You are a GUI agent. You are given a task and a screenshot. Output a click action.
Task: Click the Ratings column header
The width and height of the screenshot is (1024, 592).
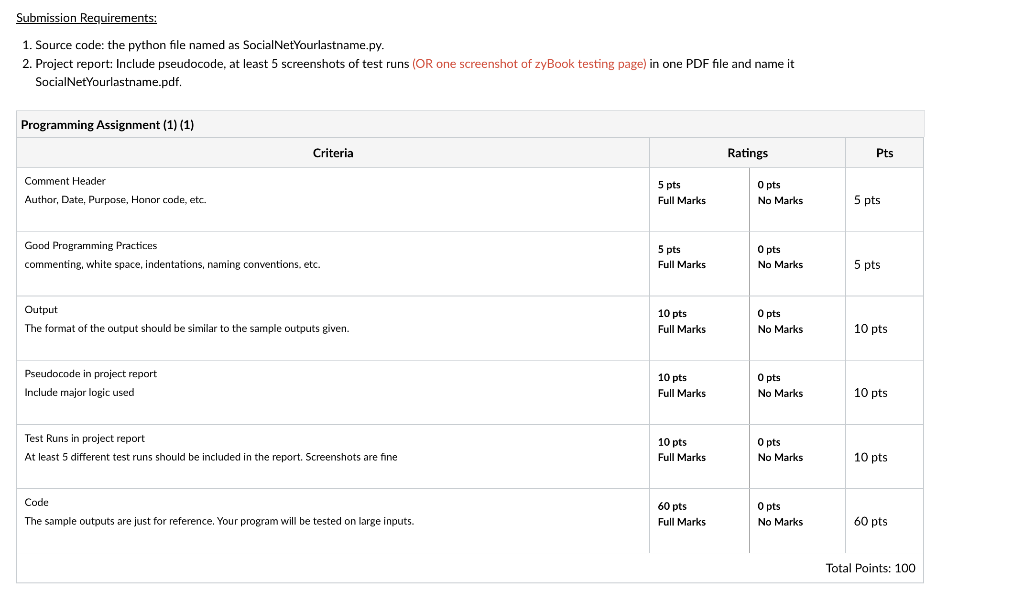click(747, 152)
